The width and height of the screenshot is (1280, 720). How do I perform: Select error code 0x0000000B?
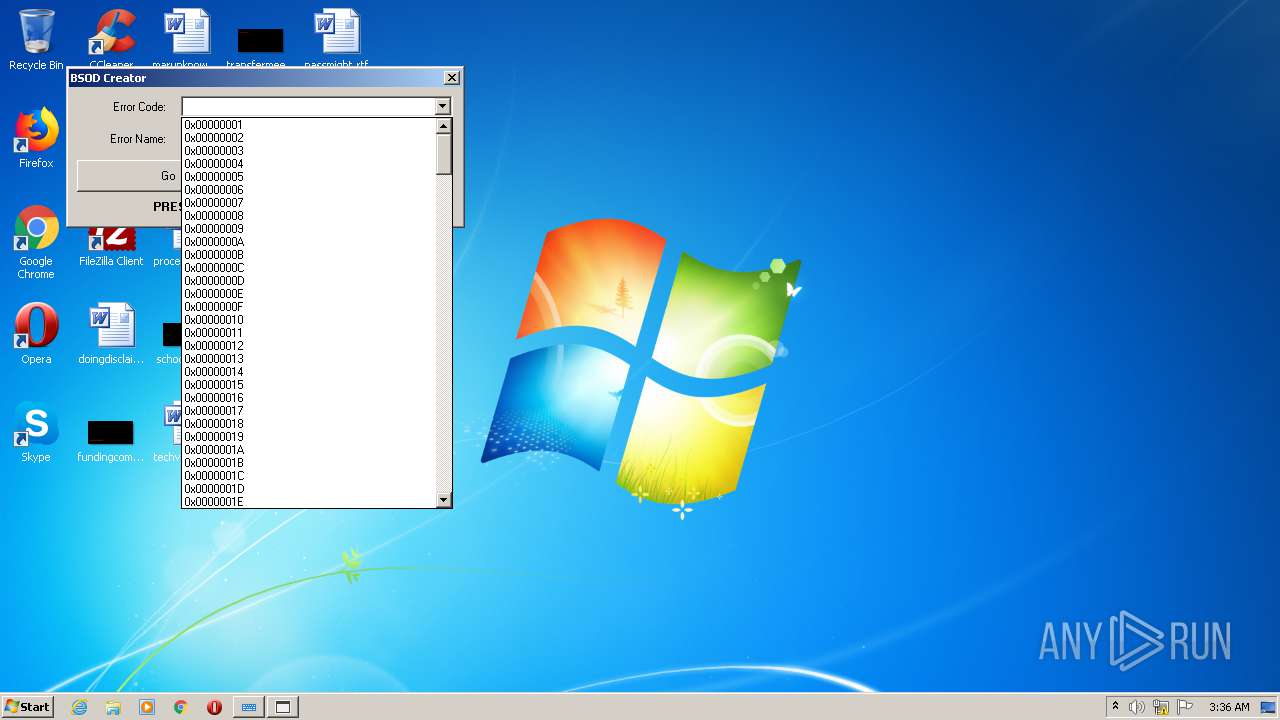pos(310,255)
